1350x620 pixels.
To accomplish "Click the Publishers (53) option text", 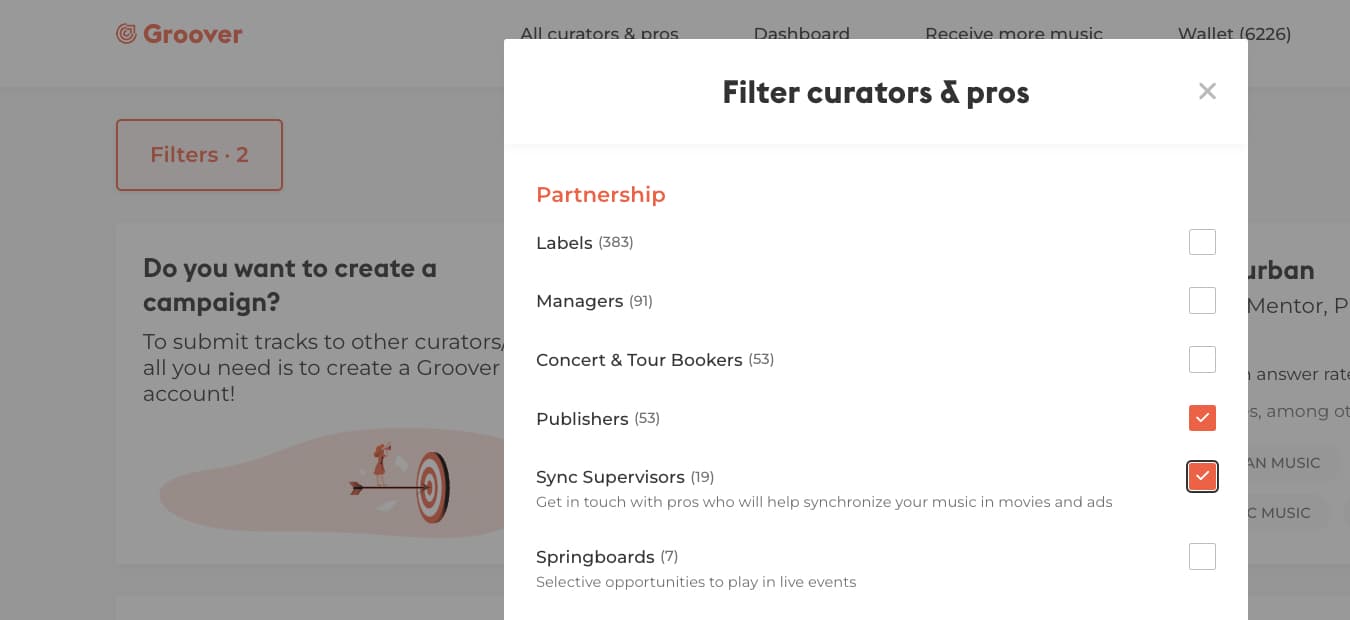I will (598, 419).
